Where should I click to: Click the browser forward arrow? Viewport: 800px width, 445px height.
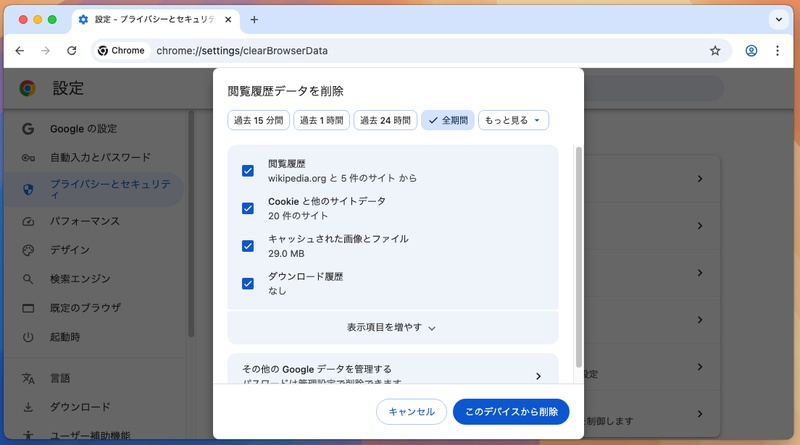(x=45, y=51)
